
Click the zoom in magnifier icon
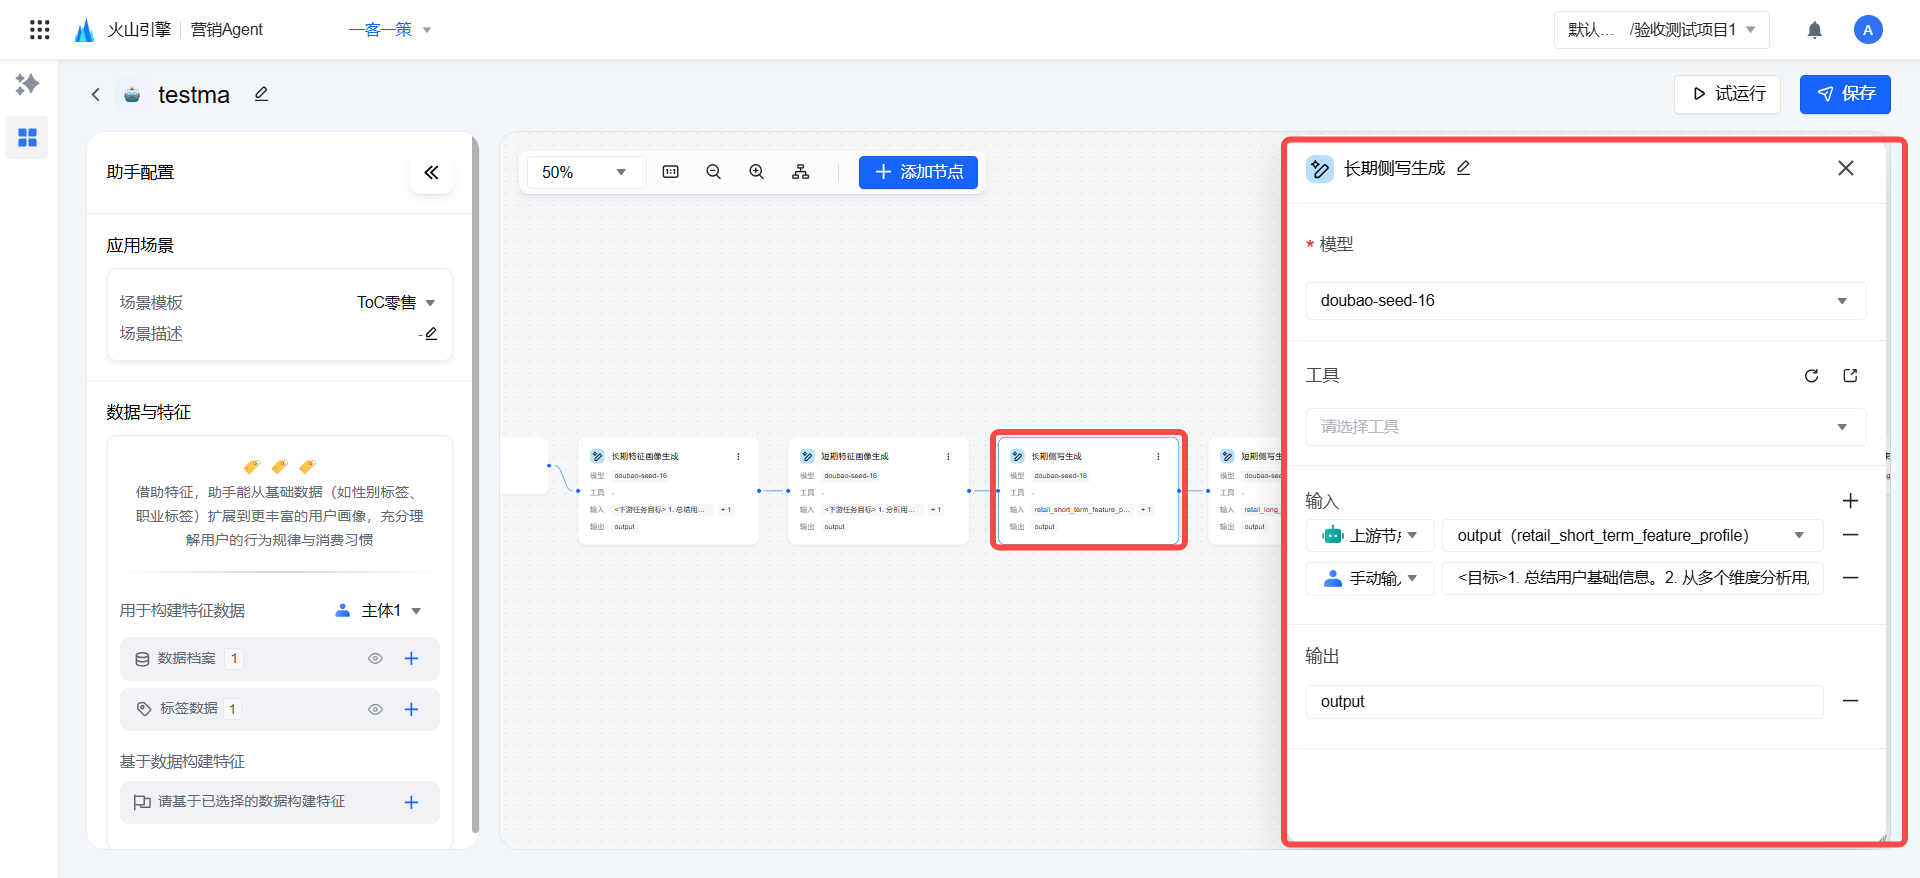pyautogui.click(x=757, y=172)
